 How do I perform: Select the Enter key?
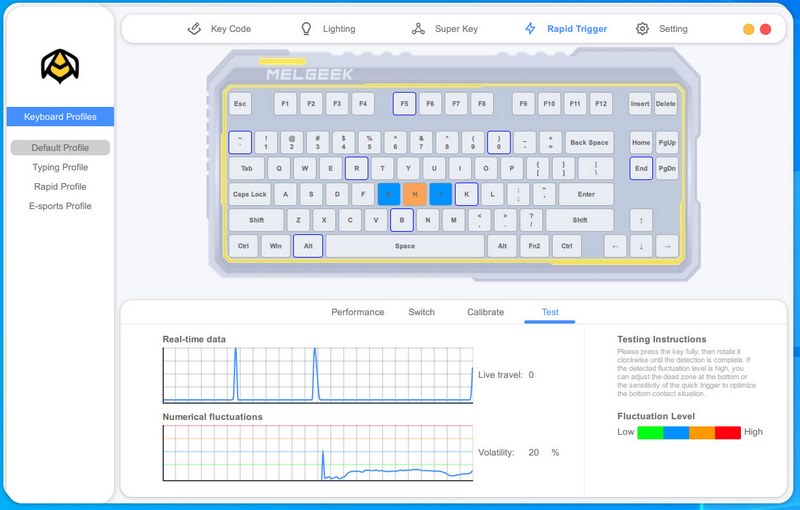(x=586, y=194)
